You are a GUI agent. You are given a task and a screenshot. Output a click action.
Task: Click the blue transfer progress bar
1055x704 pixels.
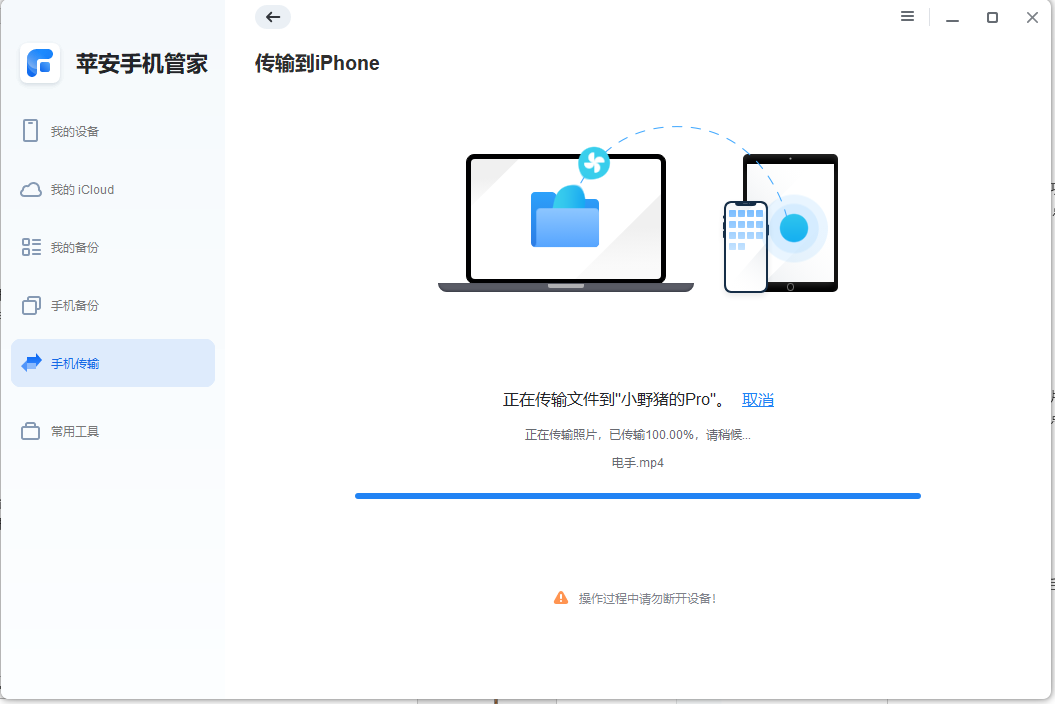tap(637, 495)
